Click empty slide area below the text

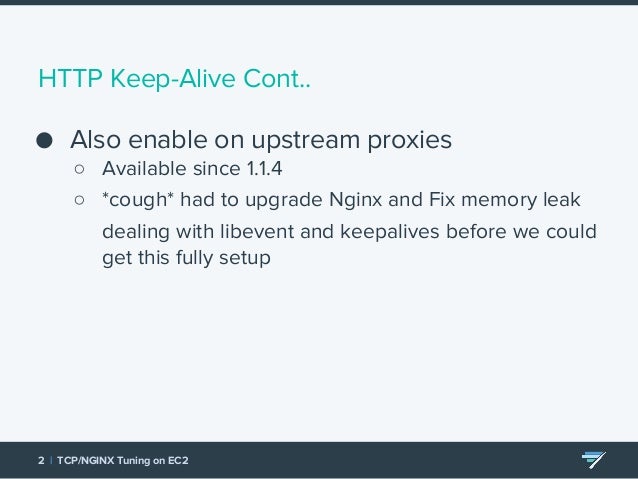pyautogui.click(x=319, y=354)
